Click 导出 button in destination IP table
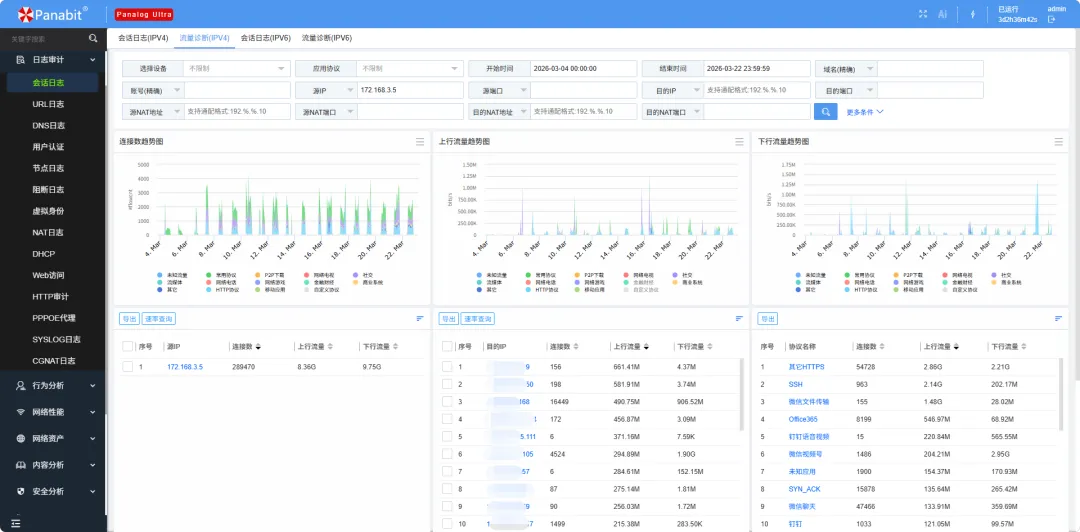The width and height of the screenshot is (1080, 532). coord(448,318)
